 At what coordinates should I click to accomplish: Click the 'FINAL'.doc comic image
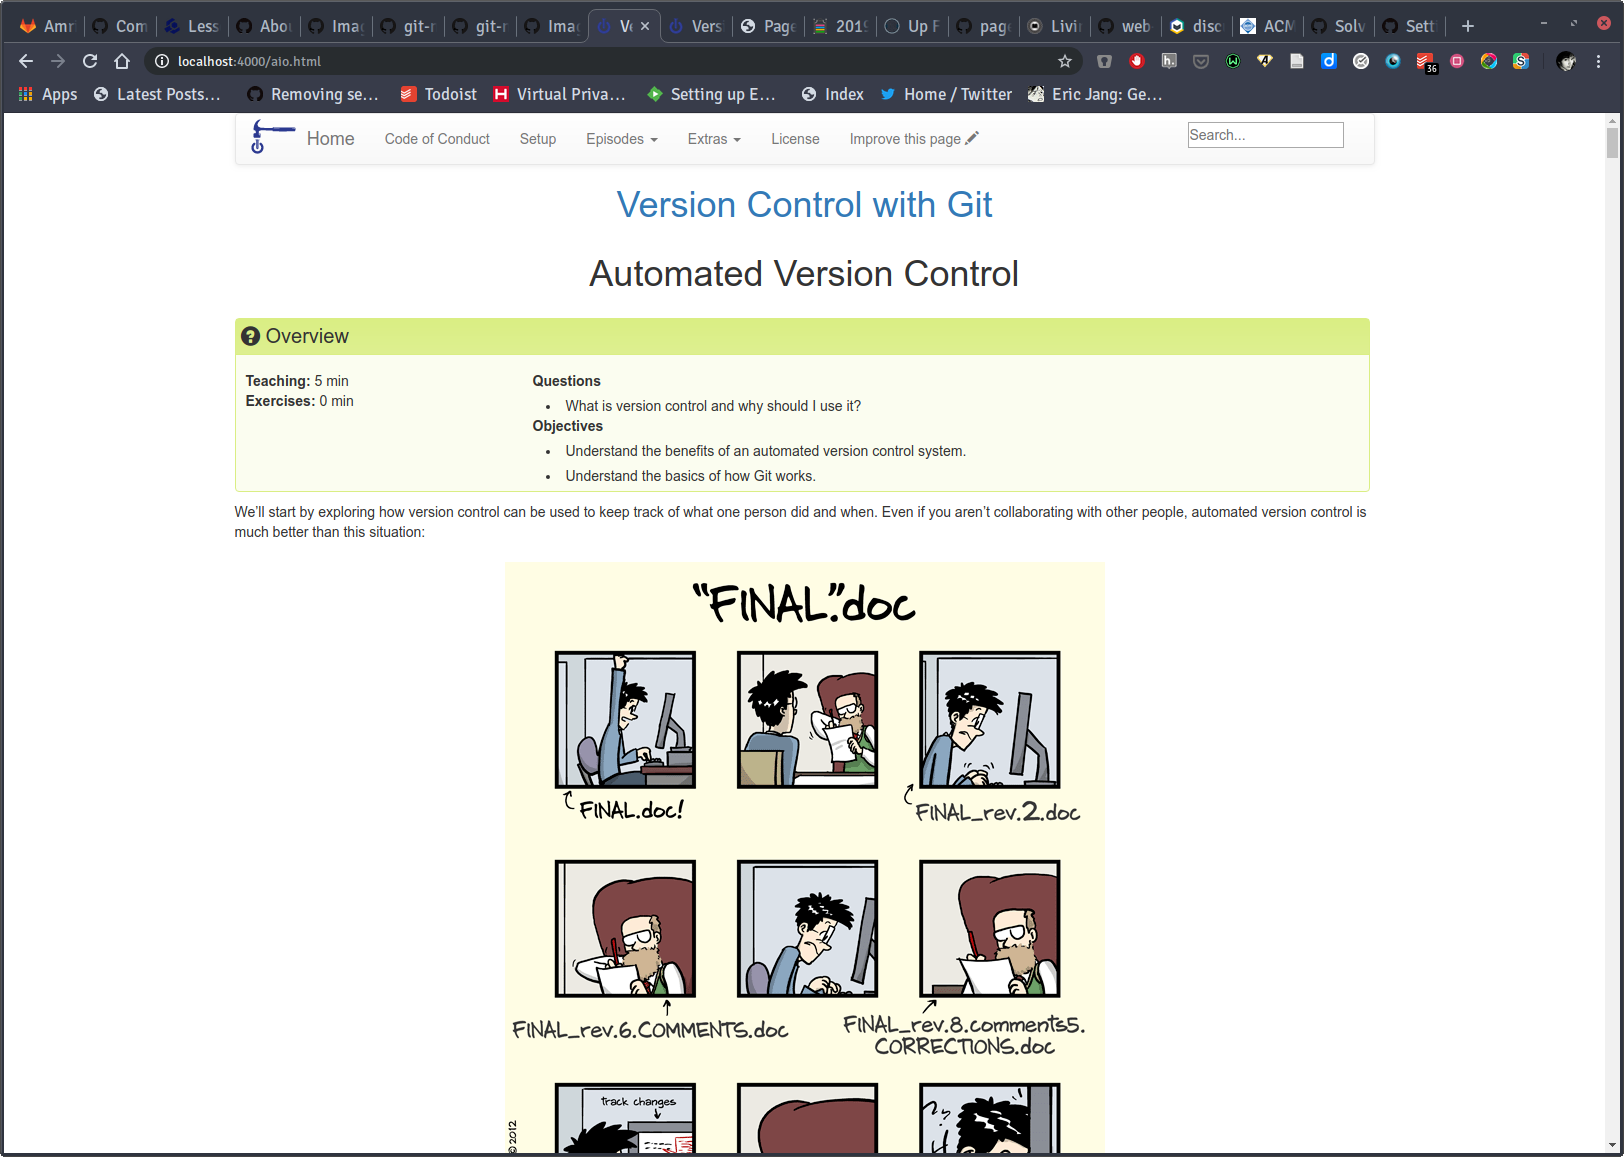pyautogui.click(x=805, y=859)
